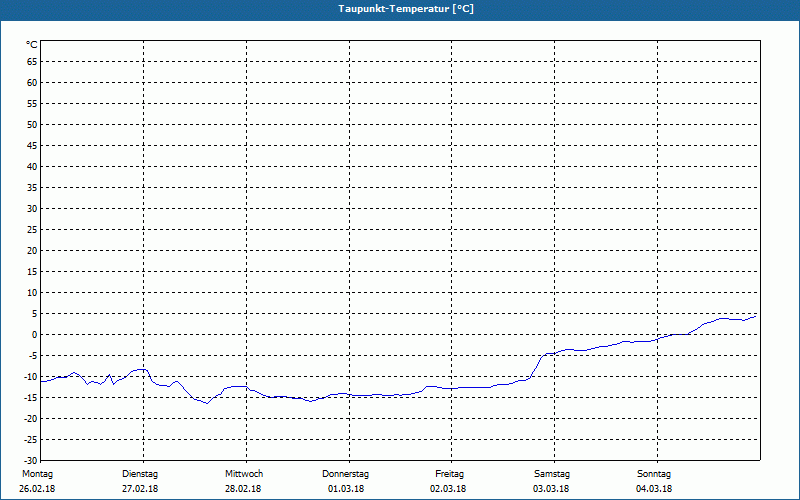Click the 15 axis label
The width and height of the screenshot is (800, 500).
click(32, 272)
